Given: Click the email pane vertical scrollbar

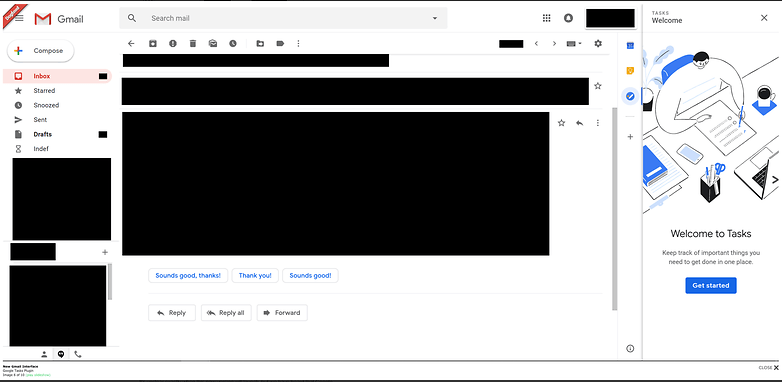Looking at the screenshot, I should point(614,208).
